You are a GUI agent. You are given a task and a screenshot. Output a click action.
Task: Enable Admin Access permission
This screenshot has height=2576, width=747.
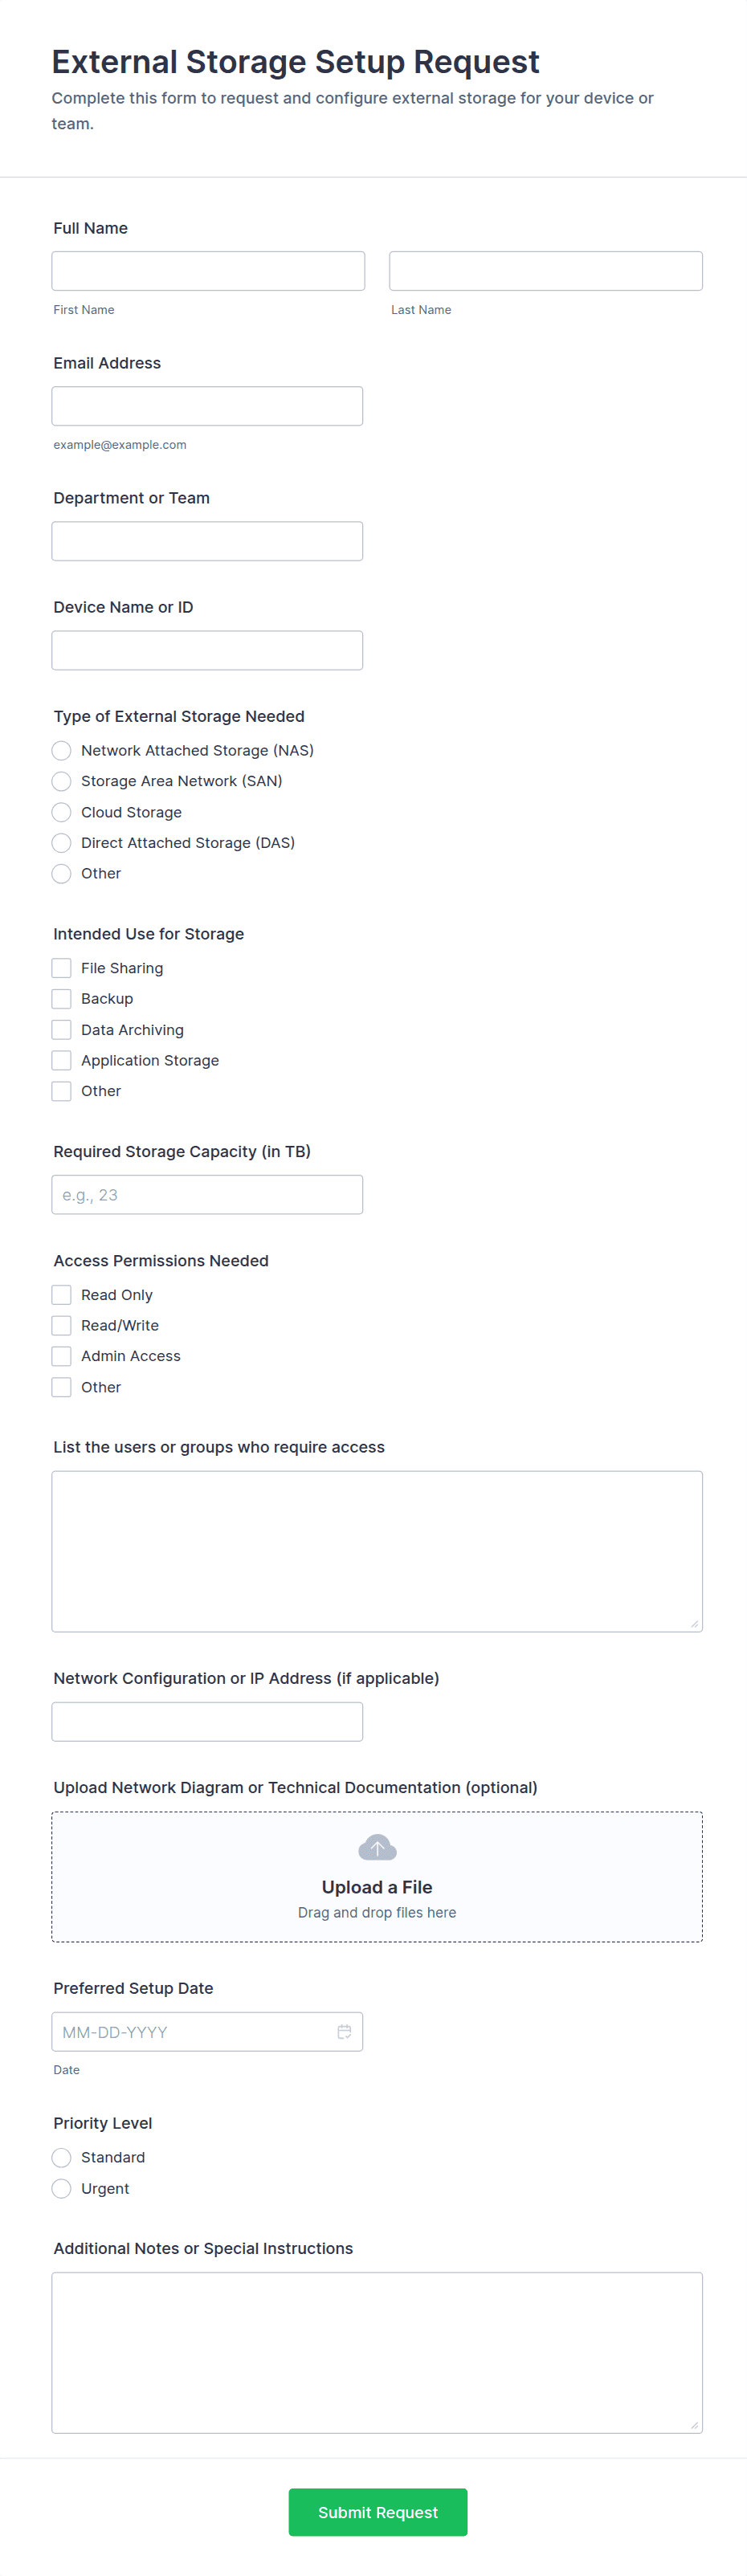click(x=62, y=1356)
